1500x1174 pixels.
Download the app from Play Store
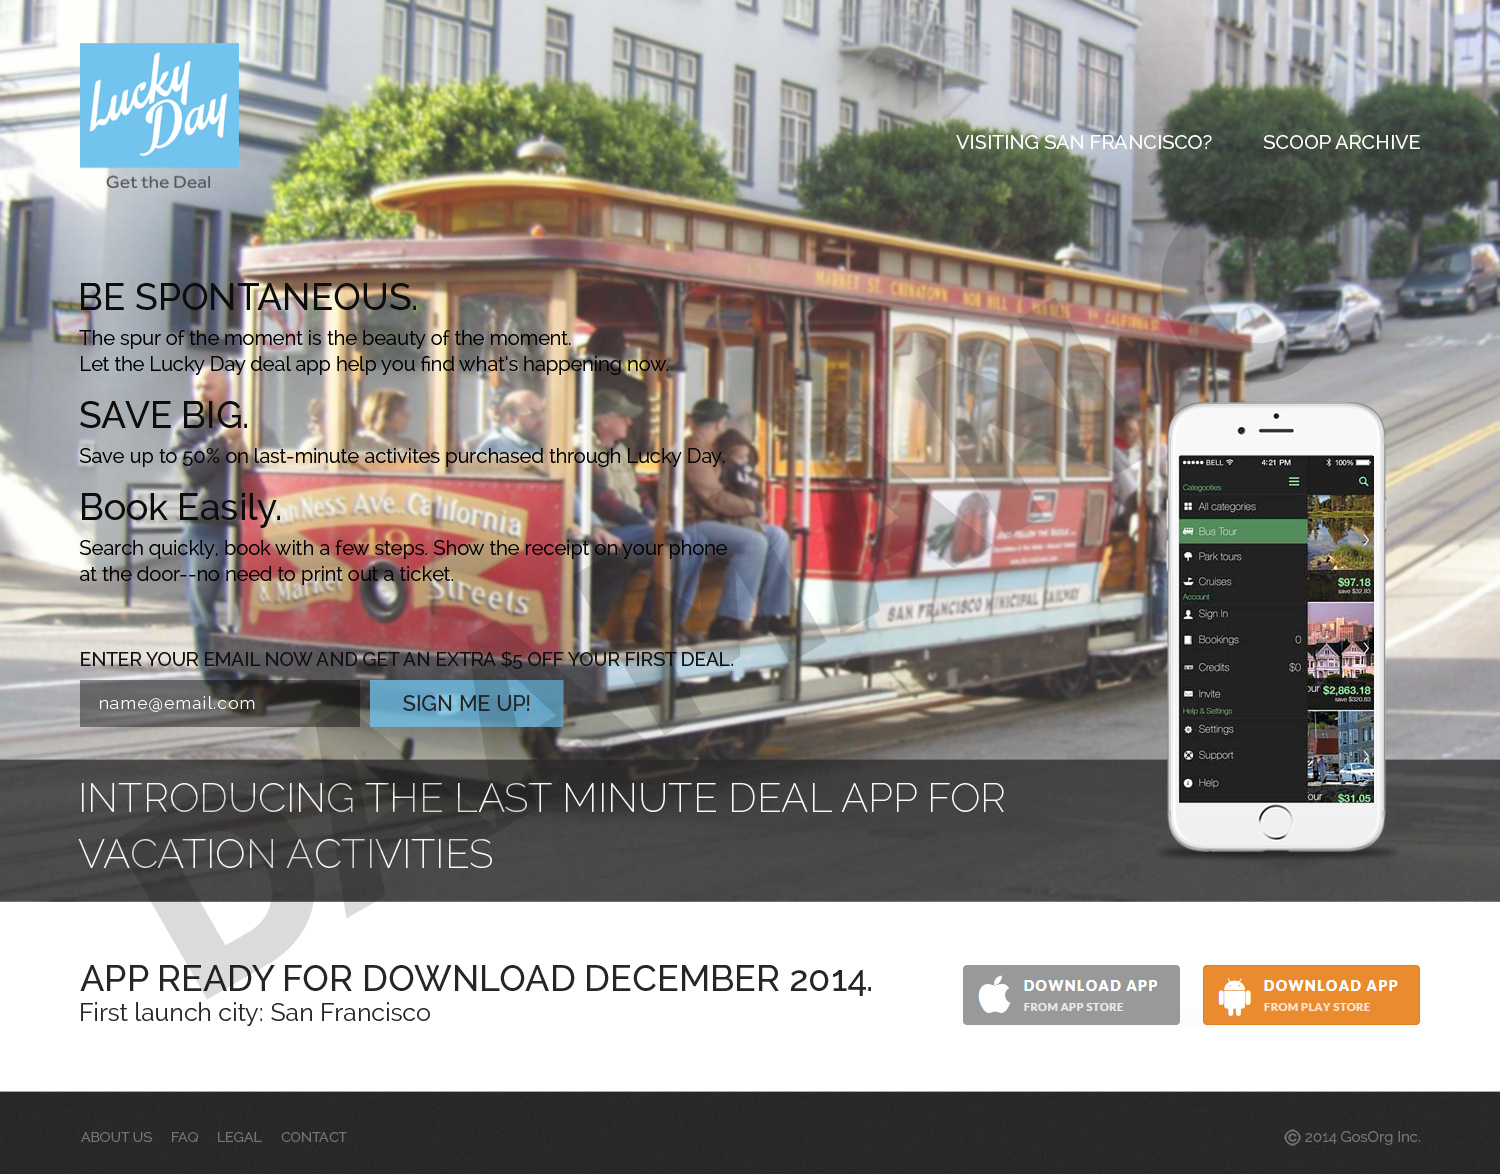tap(1311, 995)
